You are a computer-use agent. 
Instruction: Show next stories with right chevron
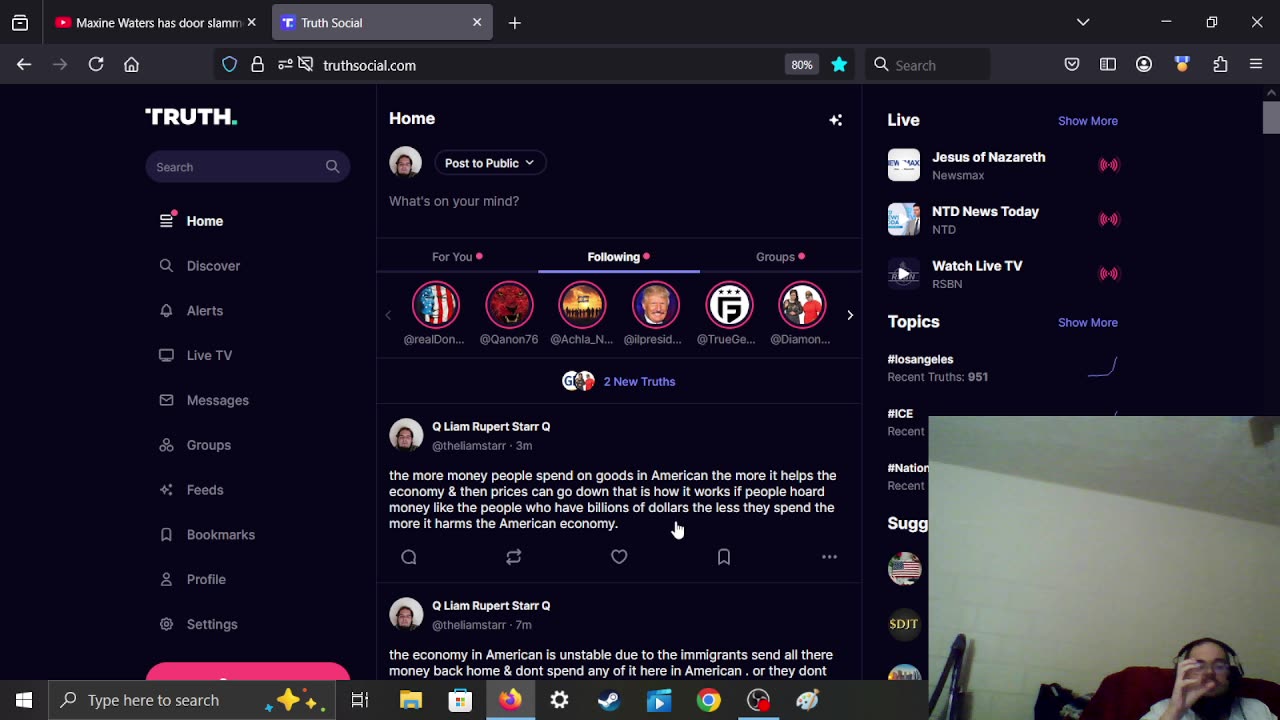coord(850,315)
